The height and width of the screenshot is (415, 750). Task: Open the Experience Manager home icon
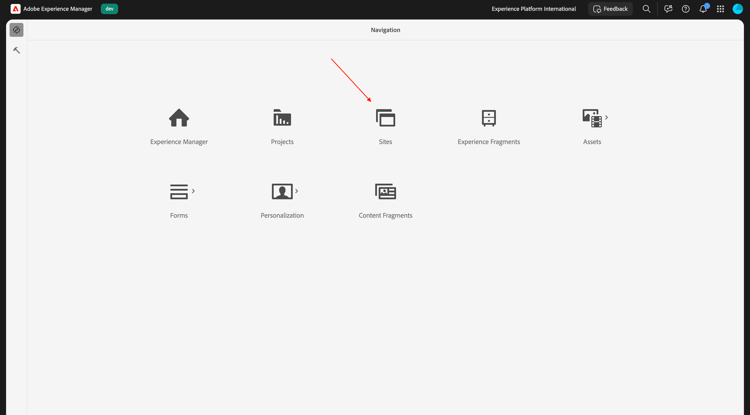pos(179,118)
